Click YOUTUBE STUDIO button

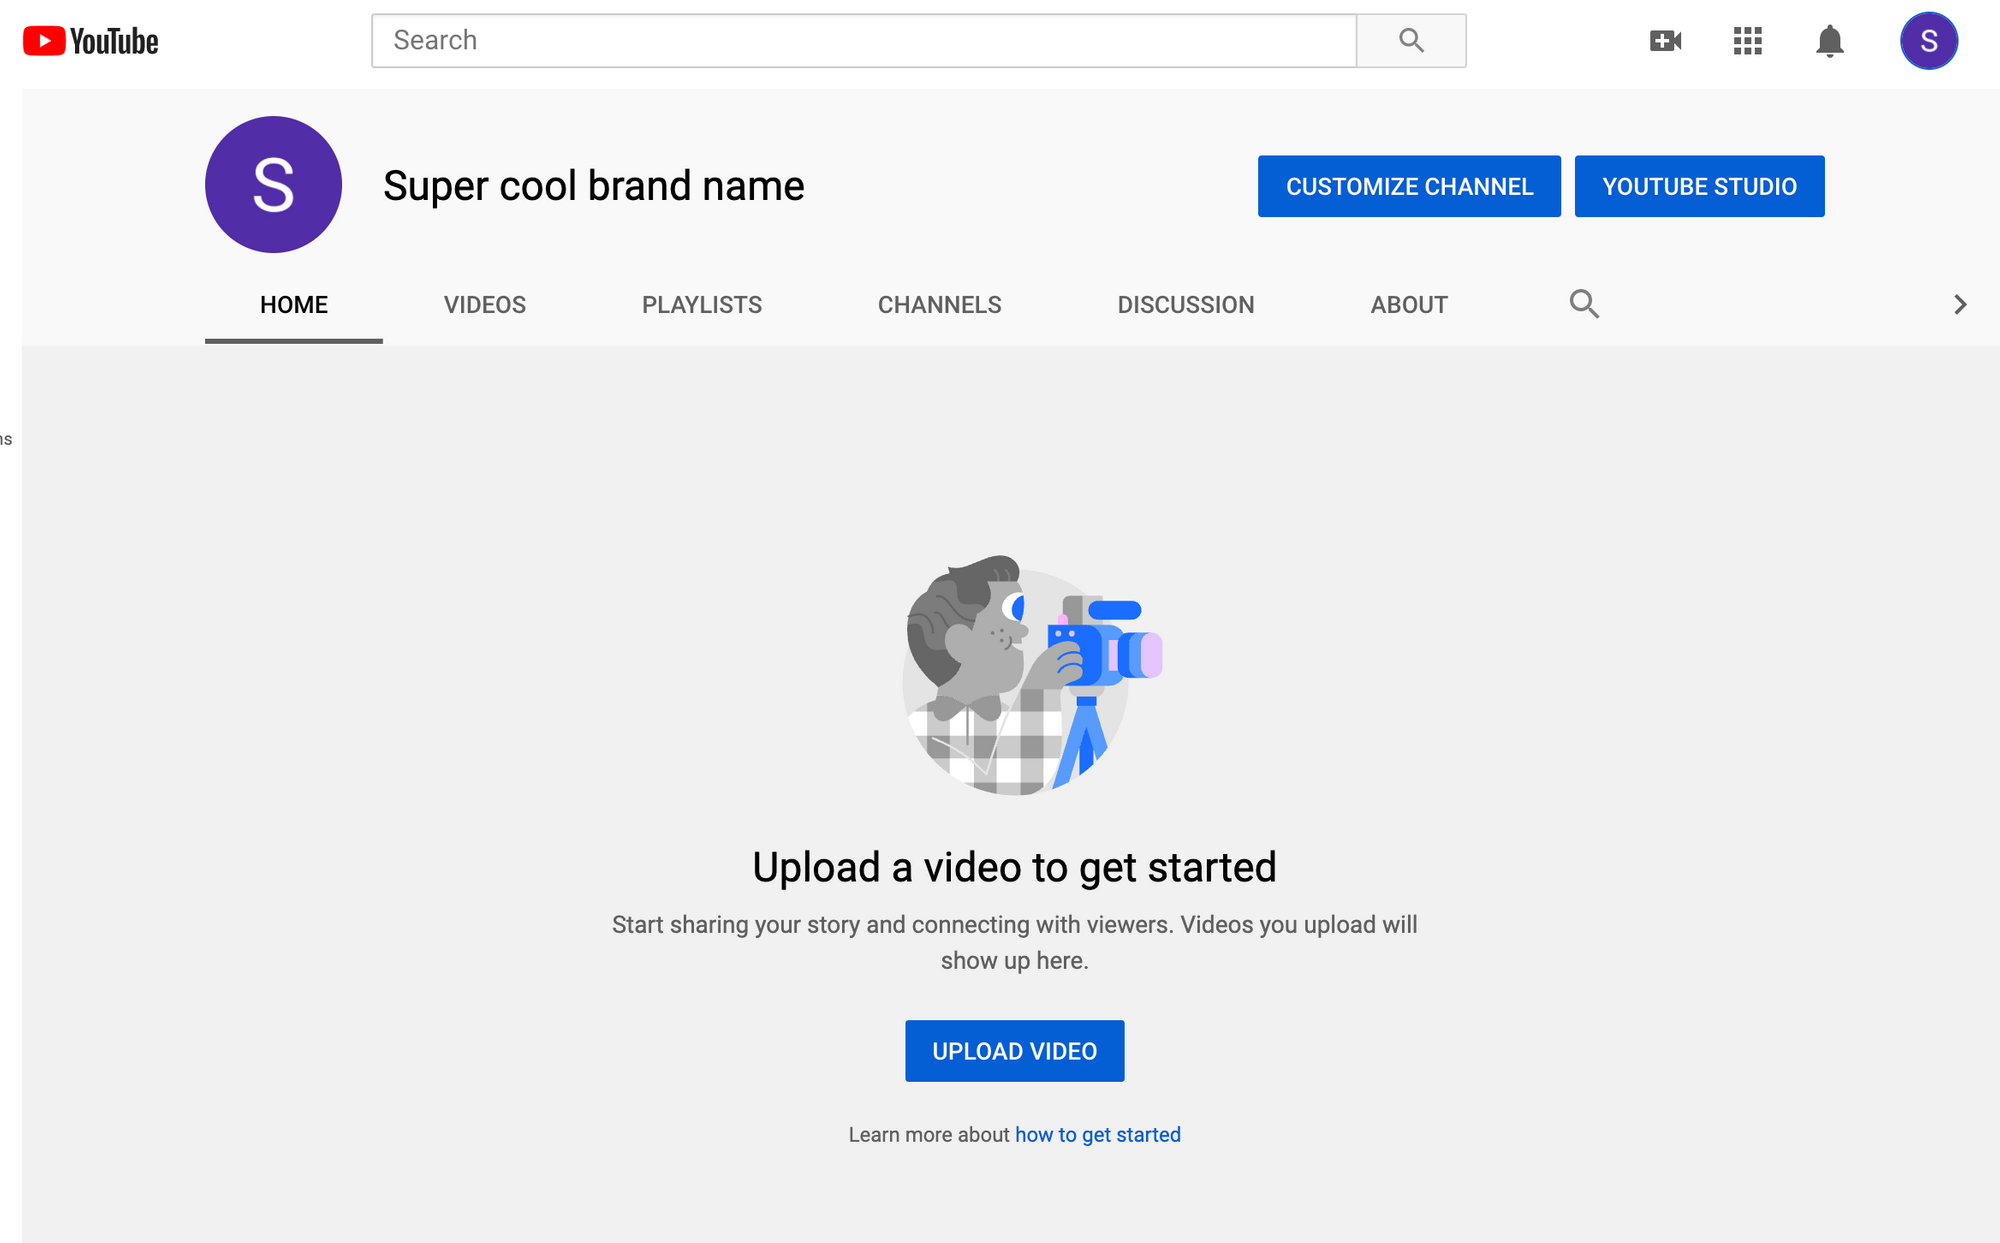1698,186
